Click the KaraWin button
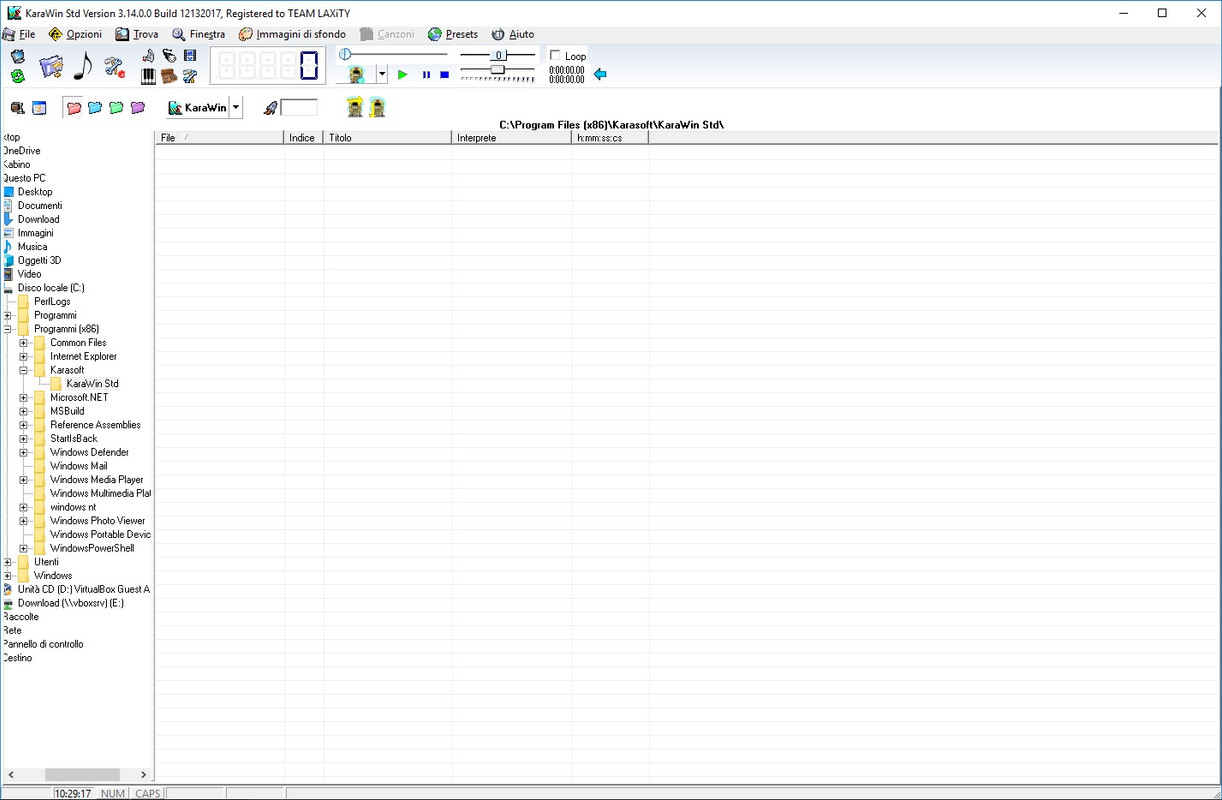The image size is (1222, 800). [198, 107]
